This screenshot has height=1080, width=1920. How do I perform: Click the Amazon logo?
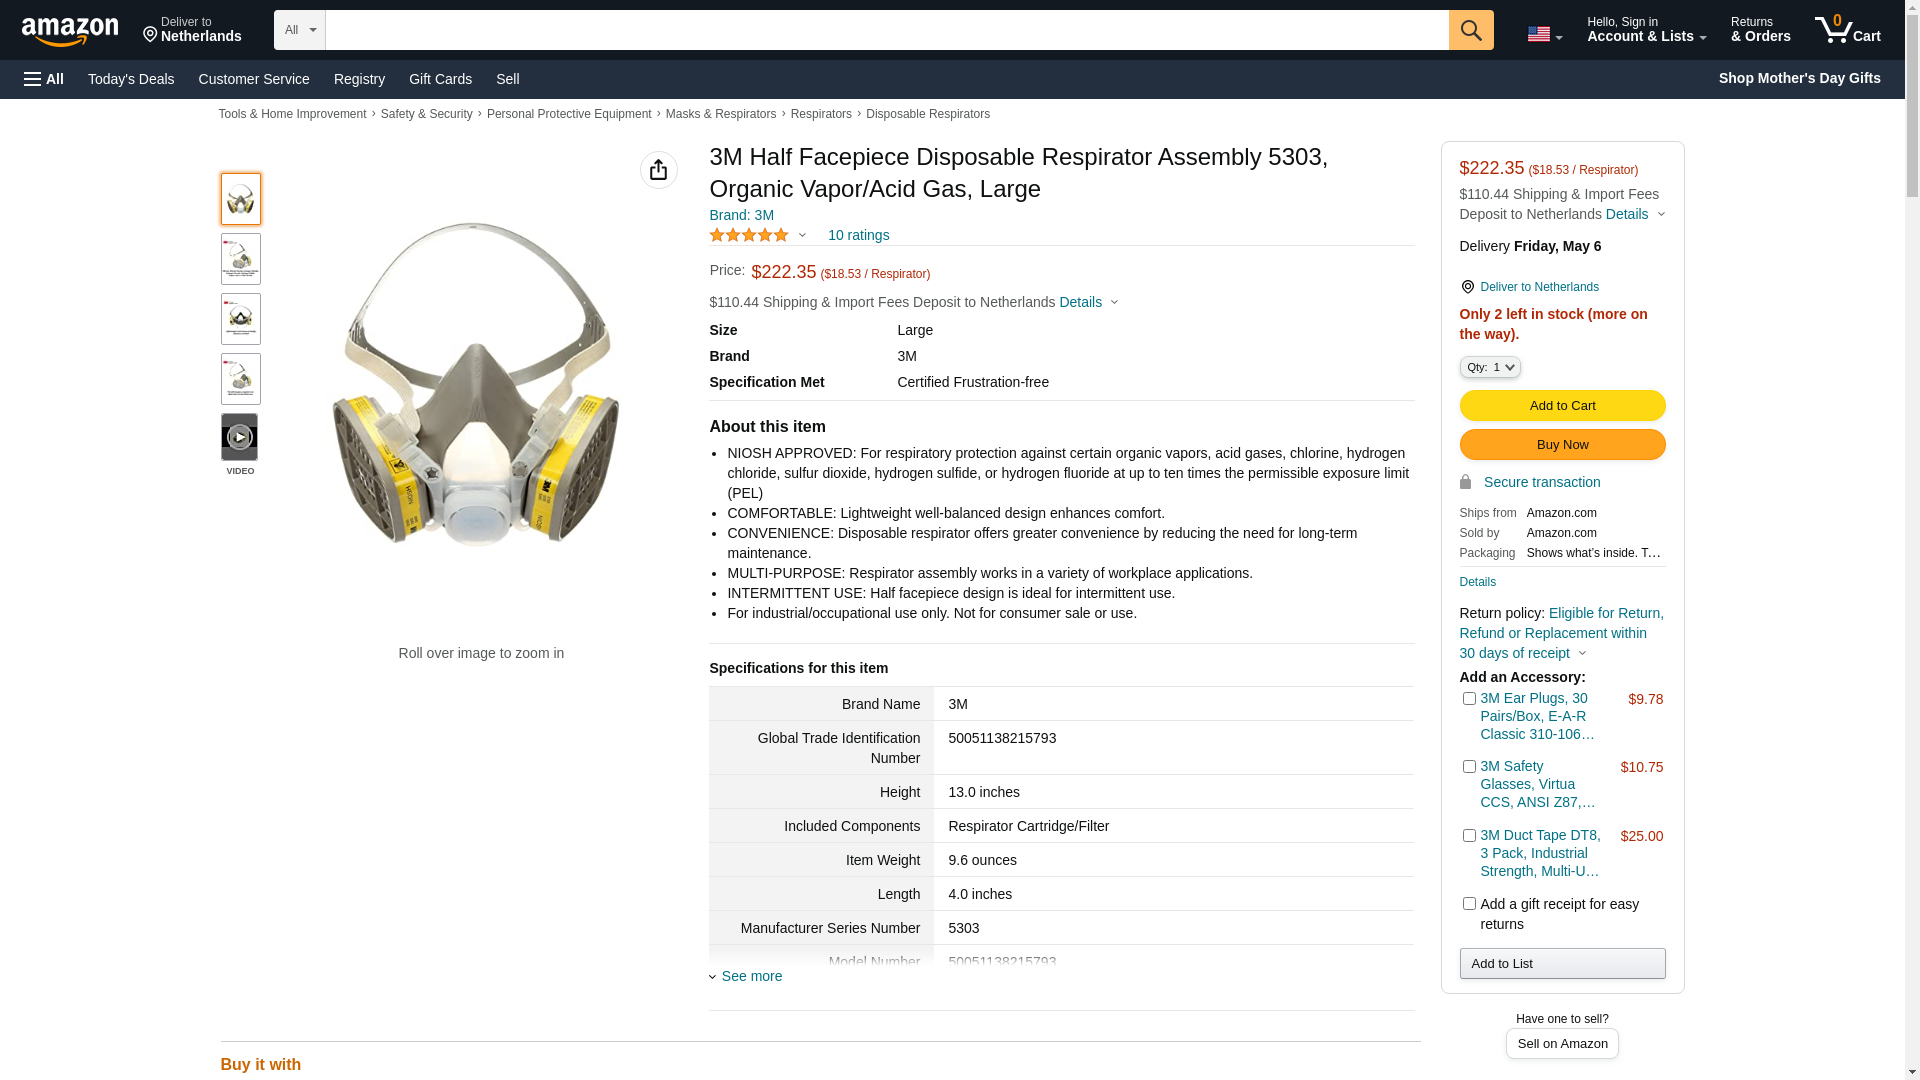[70, 32]
